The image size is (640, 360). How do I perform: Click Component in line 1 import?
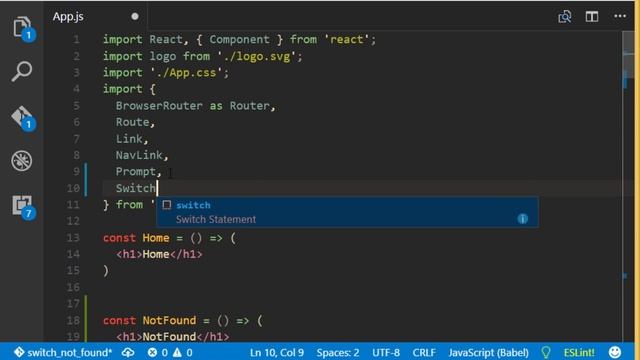tap(240, 40)
